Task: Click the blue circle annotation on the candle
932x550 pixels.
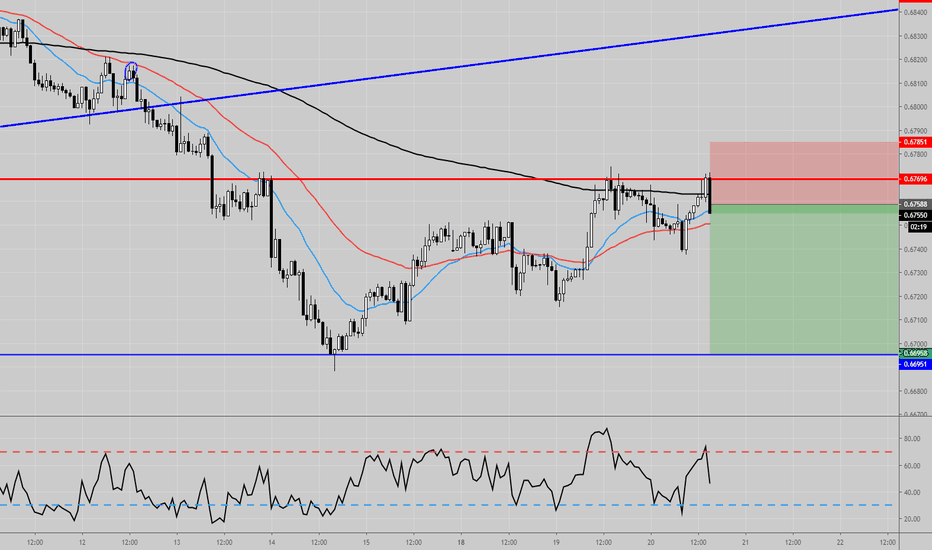Action: (131, 69)
